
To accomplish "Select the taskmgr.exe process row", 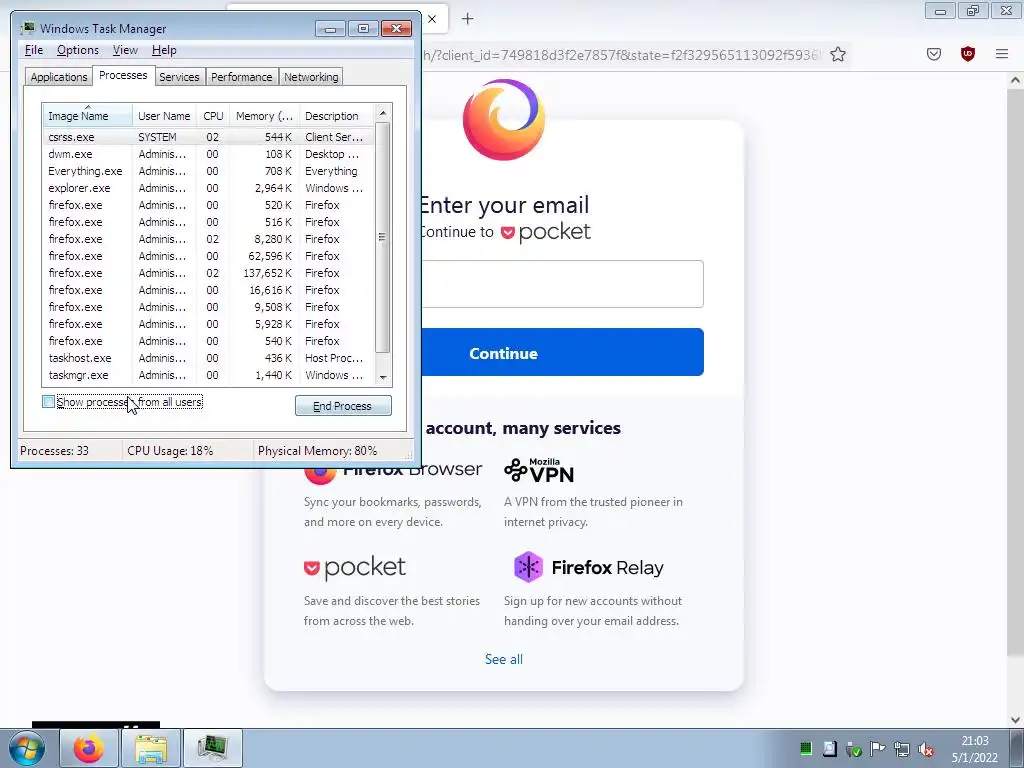I will tap(209, 375).
